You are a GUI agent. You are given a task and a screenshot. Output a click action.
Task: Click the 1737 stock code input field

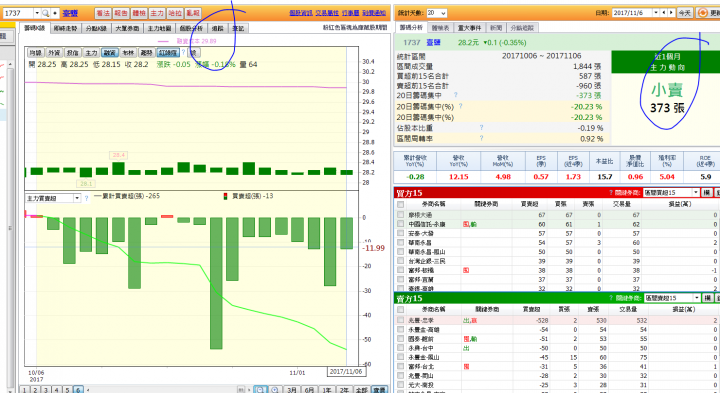point(18,13)
